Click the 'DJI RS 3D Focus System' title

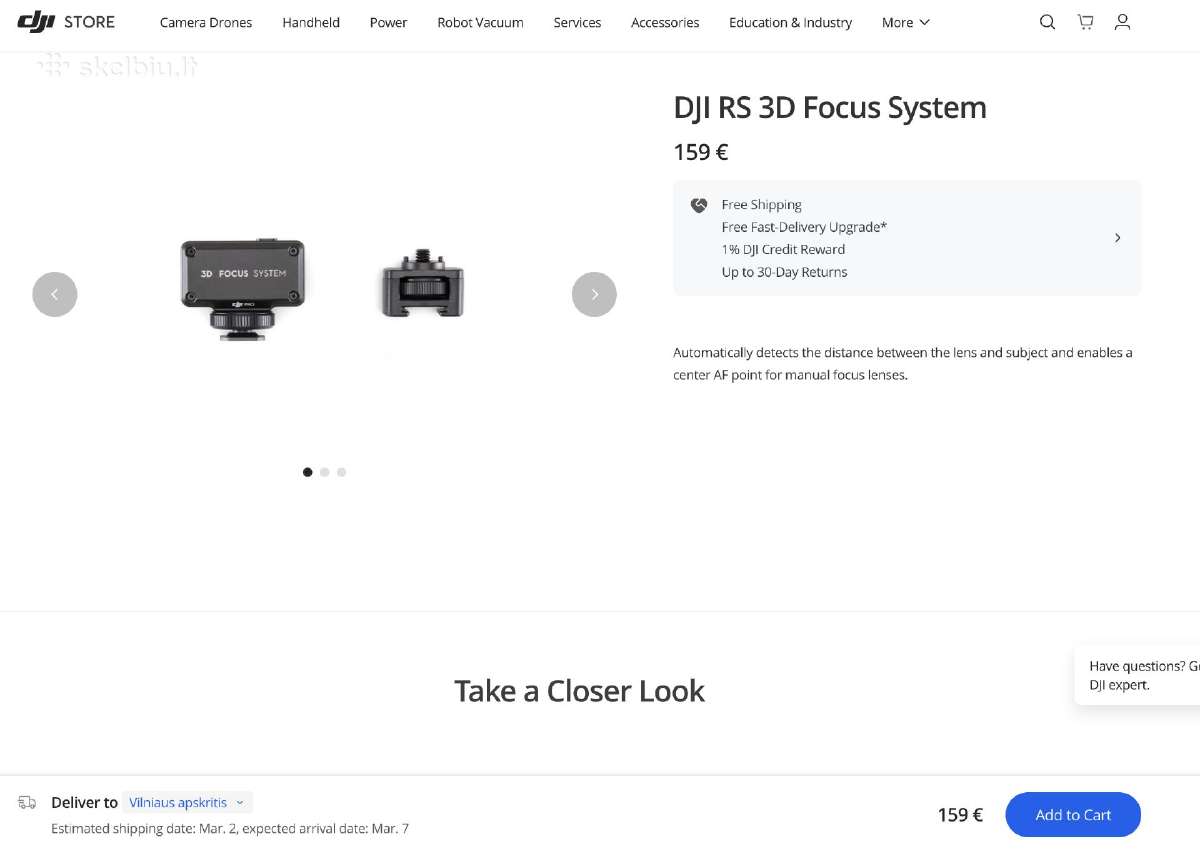830,107
